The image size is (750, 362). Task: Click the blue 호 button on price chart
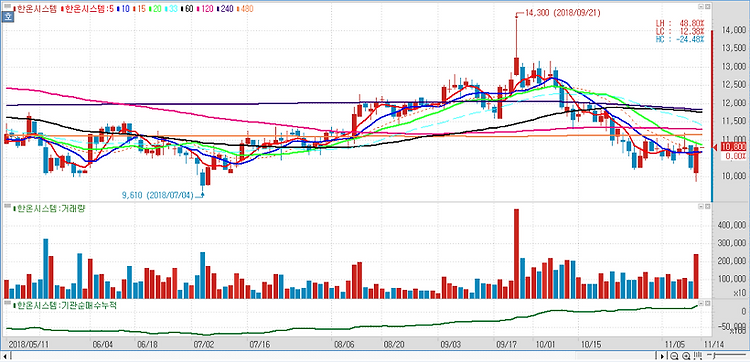pos(8,16)
